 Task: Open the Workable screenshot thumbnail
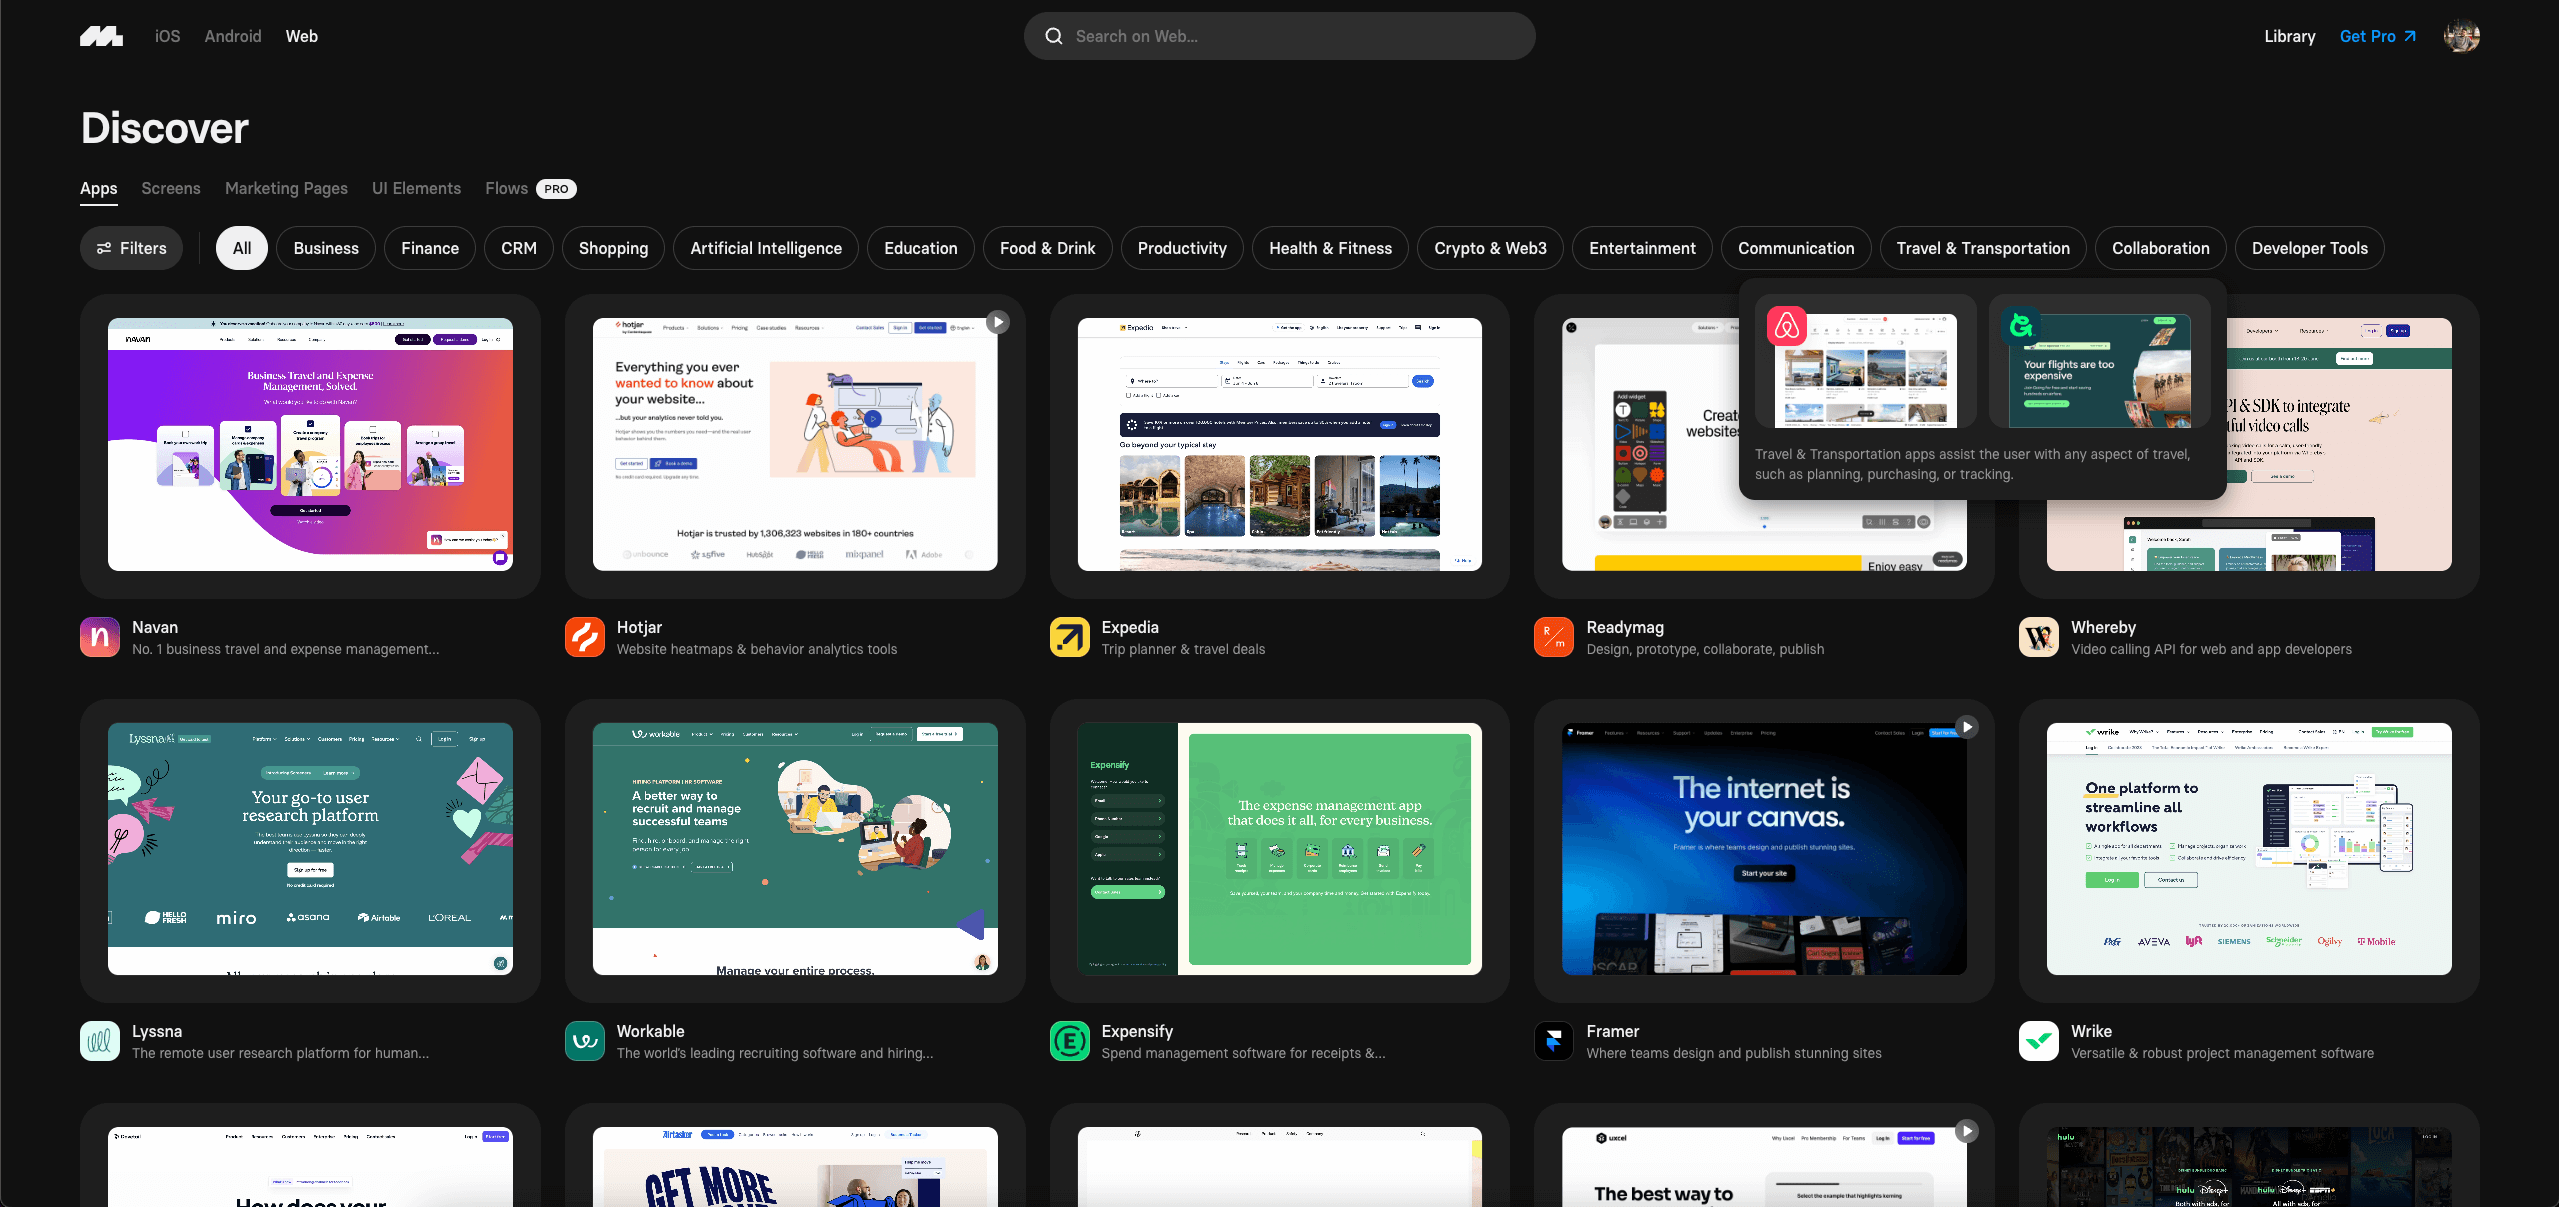point(795,849)
